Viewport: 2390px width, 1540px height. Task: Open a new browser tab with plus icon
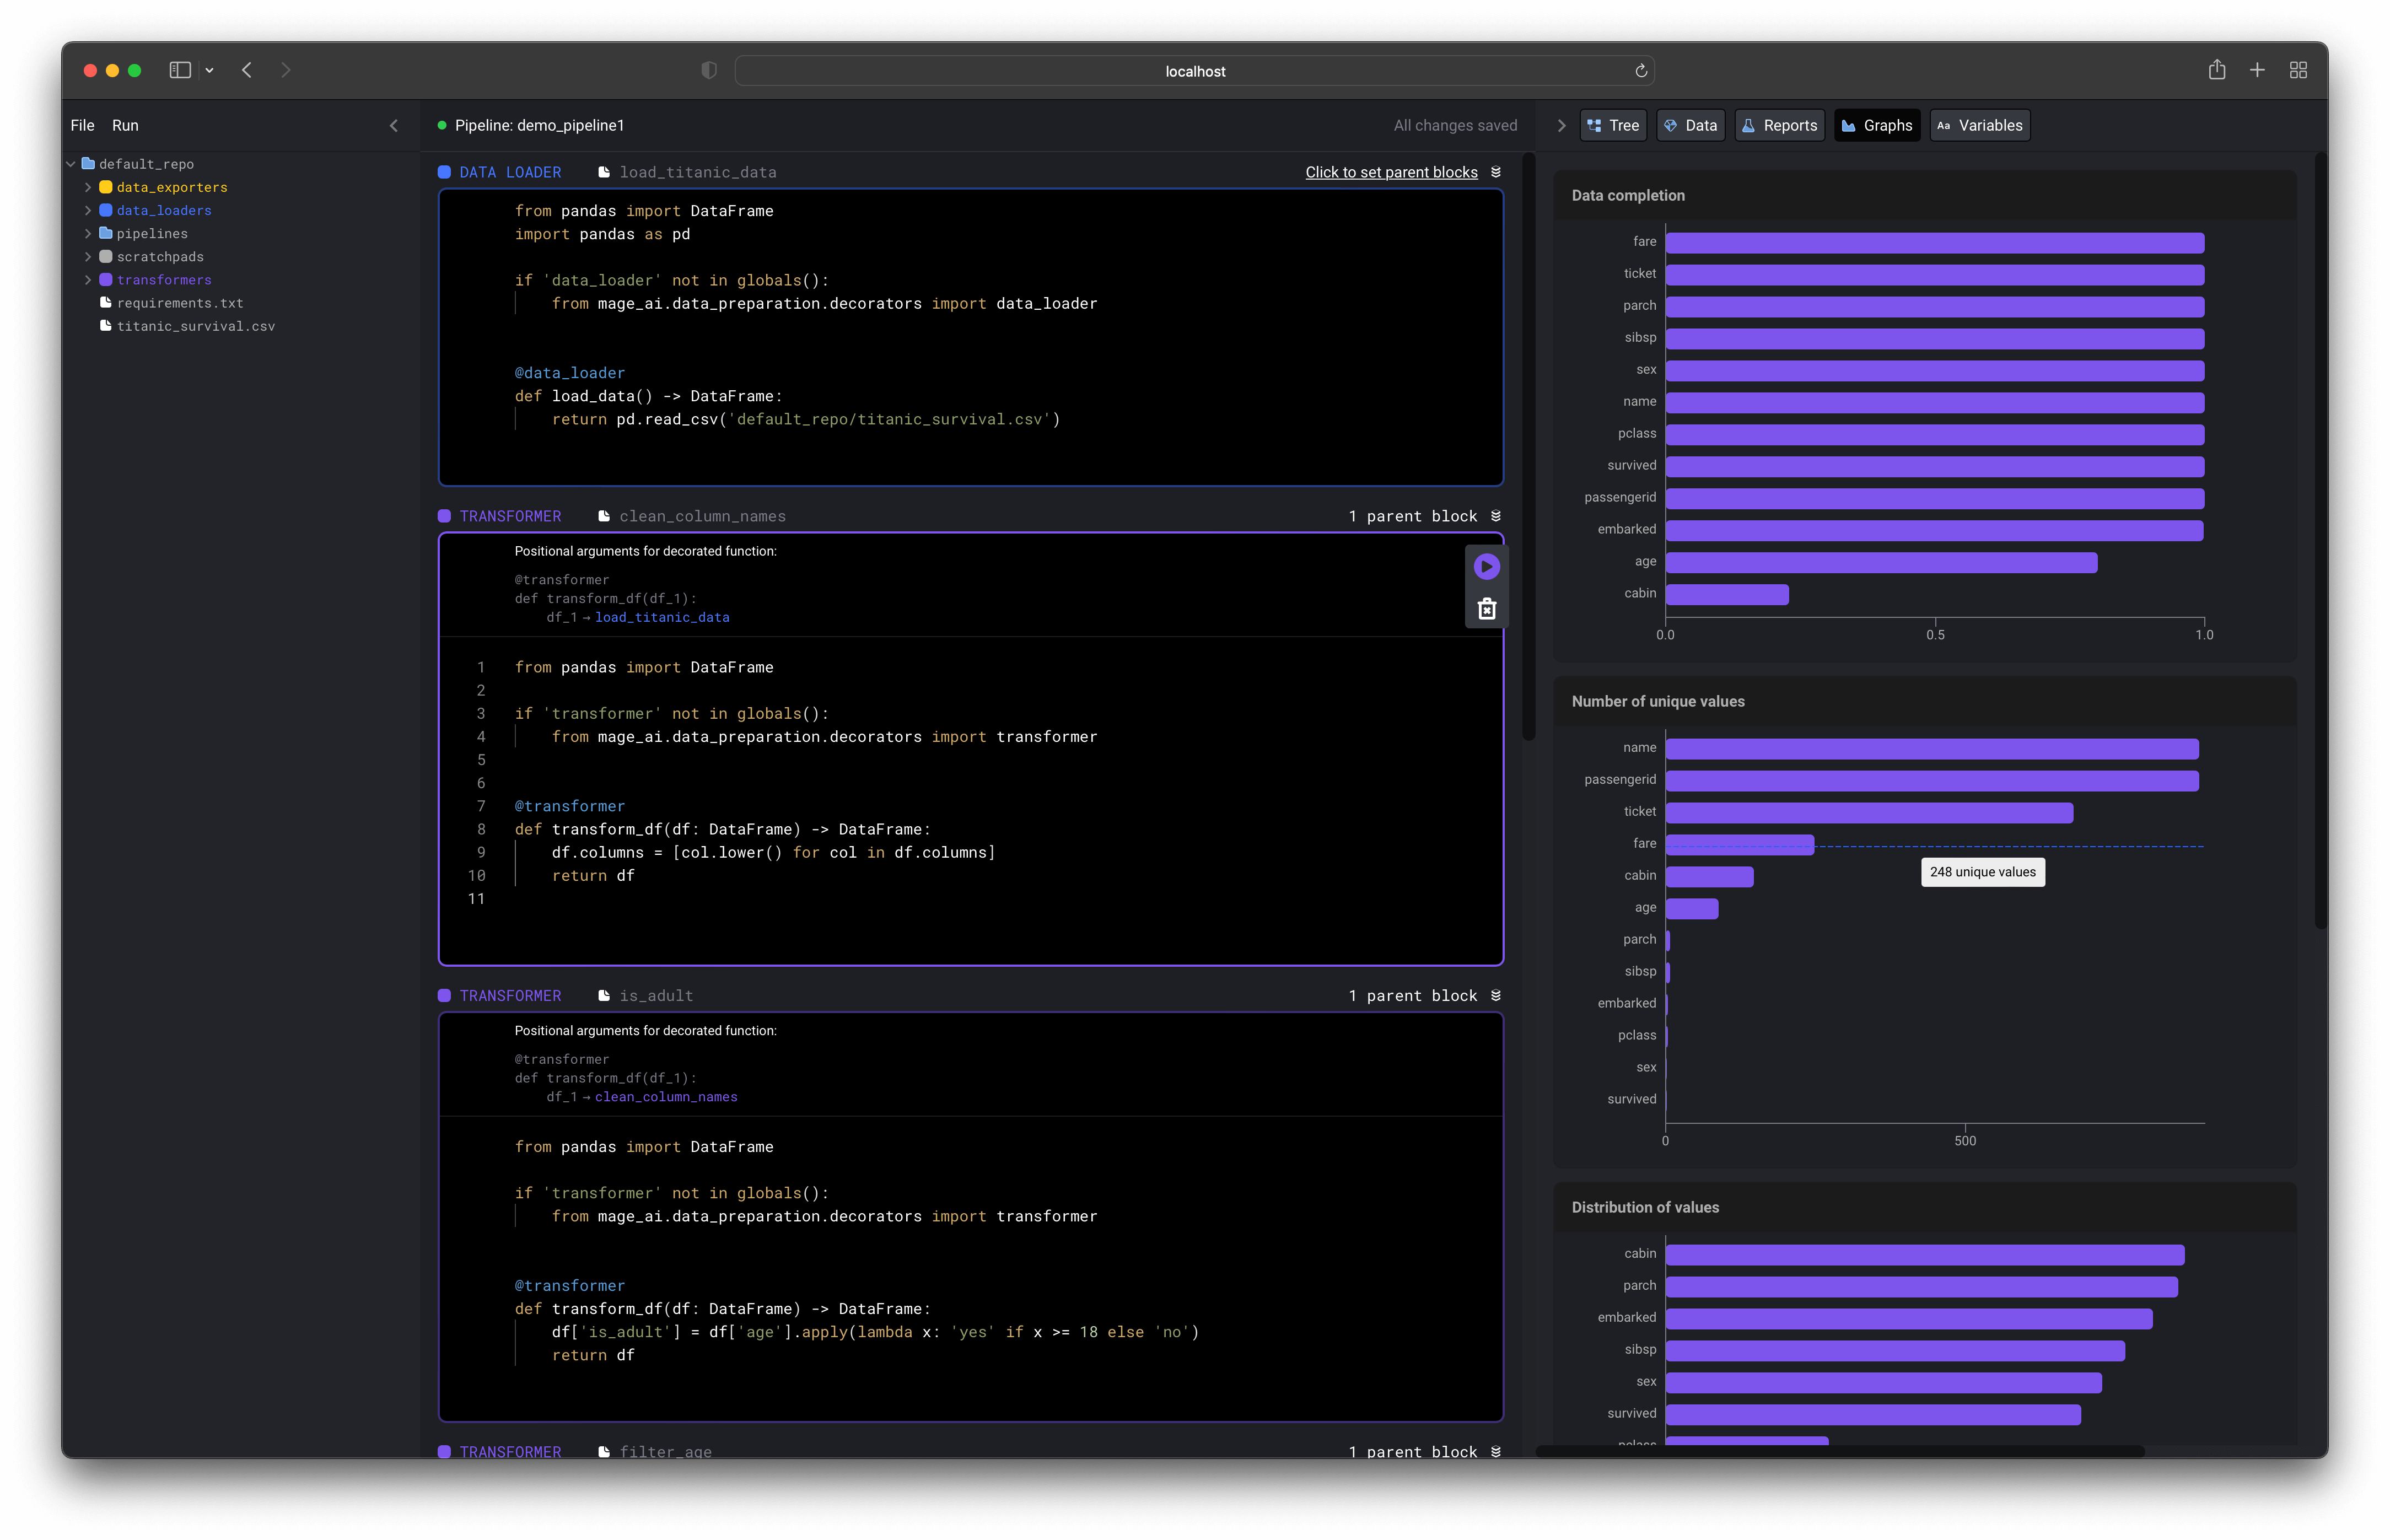point(2257,70)
